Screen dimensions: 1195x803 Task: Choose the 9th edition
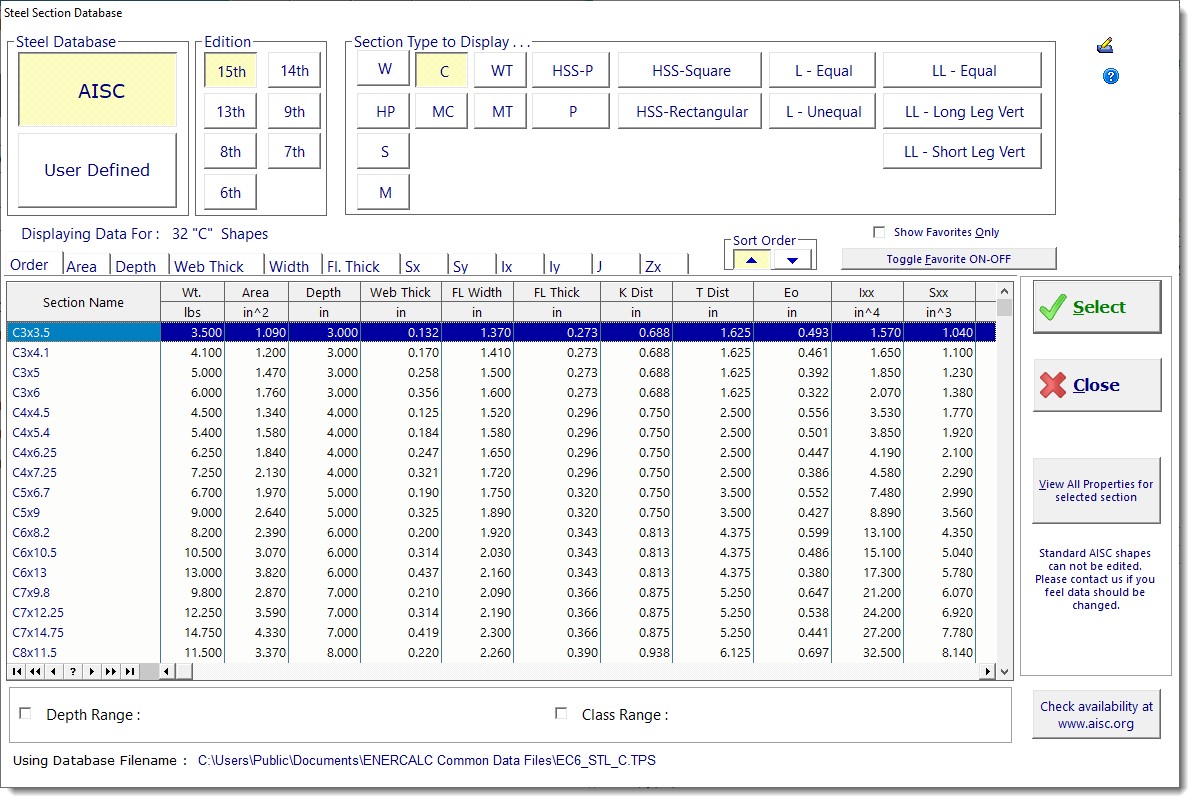coord(294,111)
